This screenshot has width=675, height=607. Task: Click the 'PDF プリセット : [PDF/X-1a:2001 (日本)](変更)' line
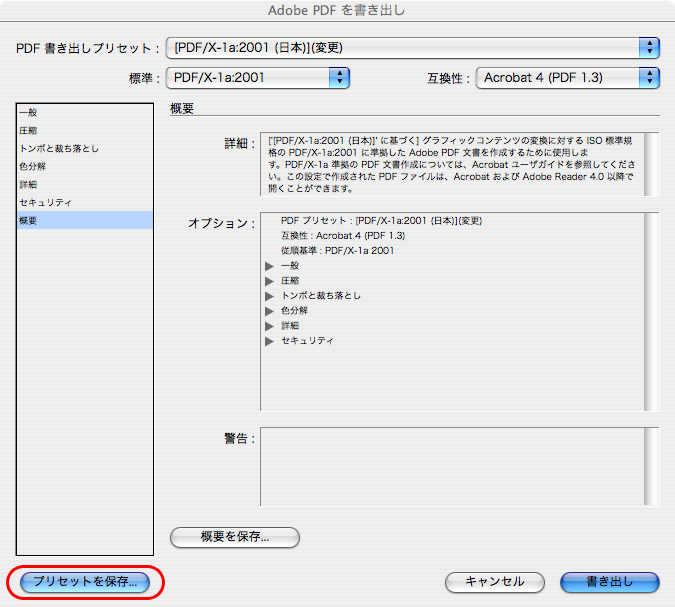[x=381, y=221]
